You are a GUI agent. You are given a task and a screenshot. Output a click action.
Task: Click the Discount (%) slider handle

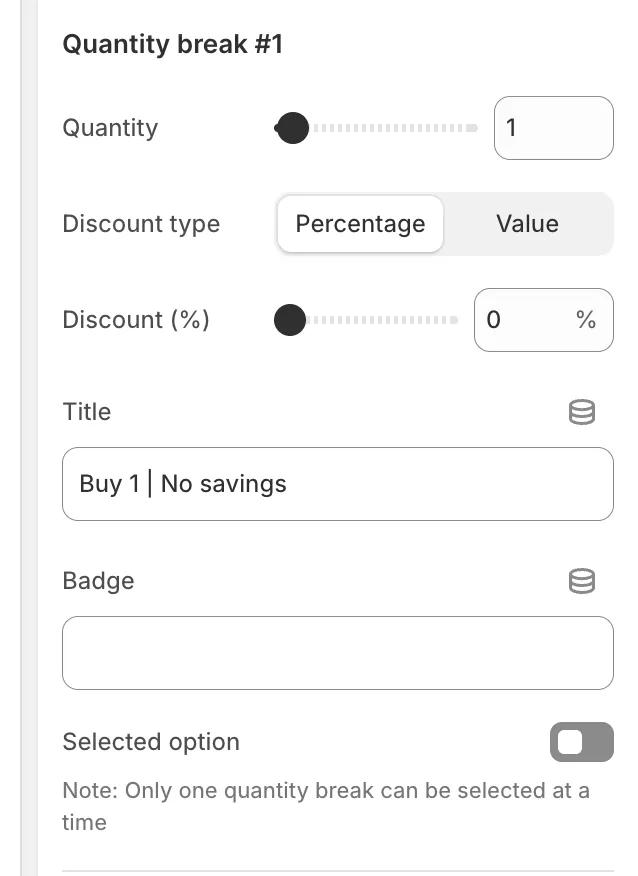[290, 320]
